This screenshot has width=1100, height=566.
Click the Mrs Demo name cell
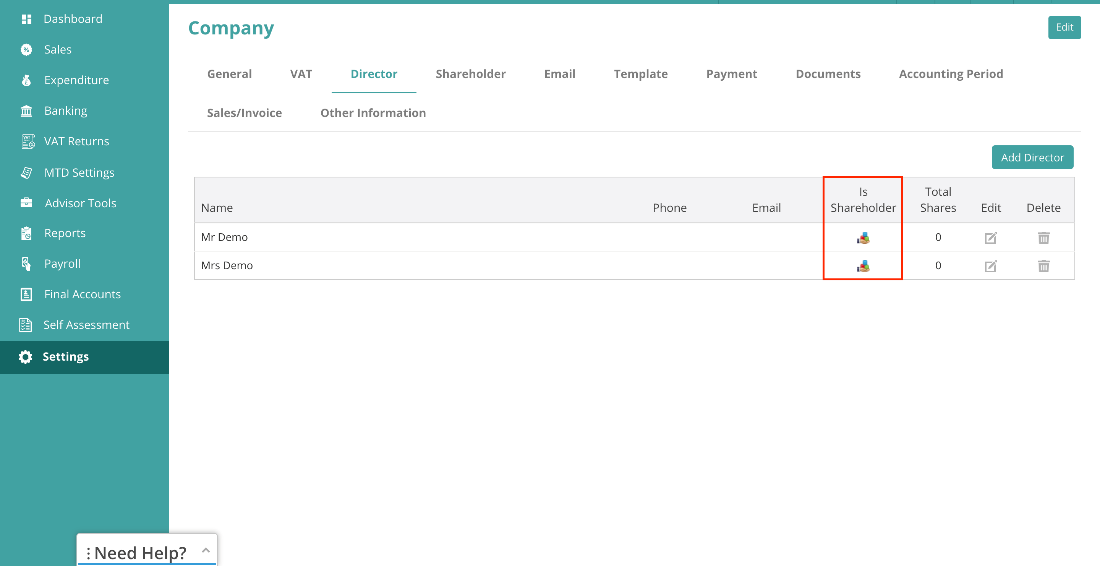click(x=227, y=265)
